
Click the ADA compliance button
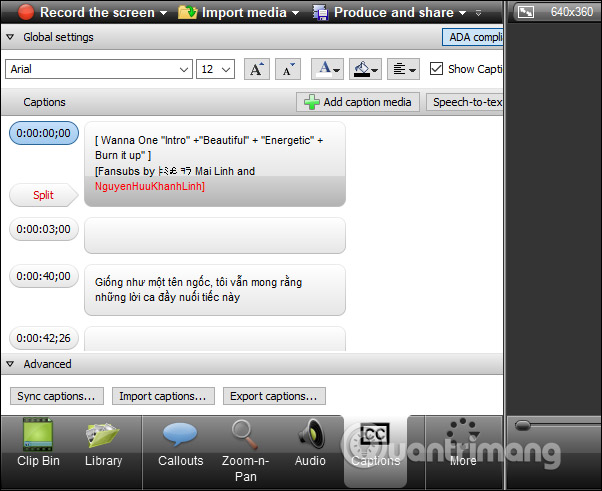[x=473, y=37]
